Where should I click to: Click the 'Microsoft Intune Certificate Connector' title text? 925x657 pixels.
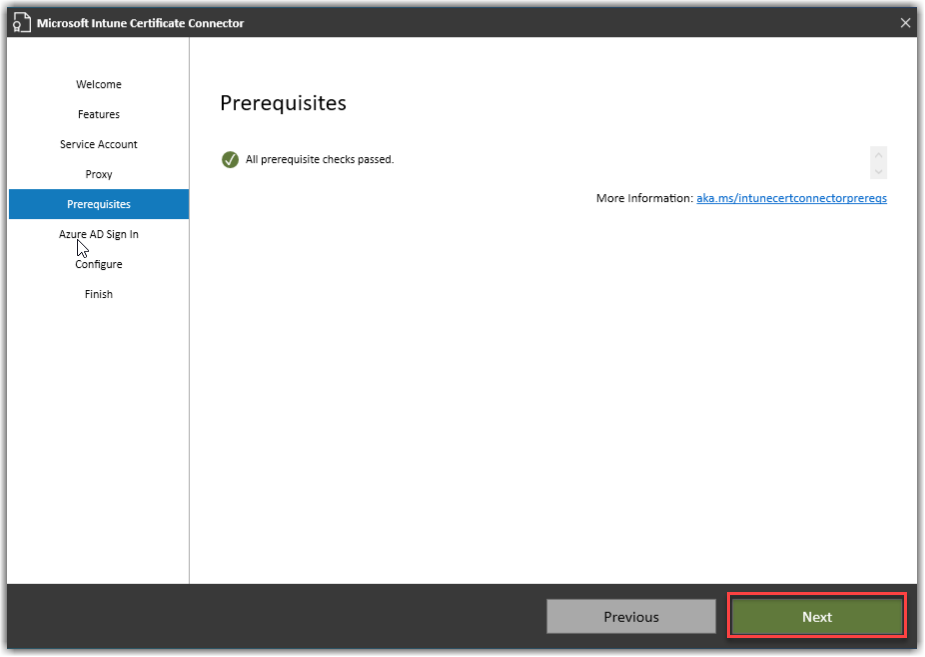pyautogui.click(x=140, y=23)
